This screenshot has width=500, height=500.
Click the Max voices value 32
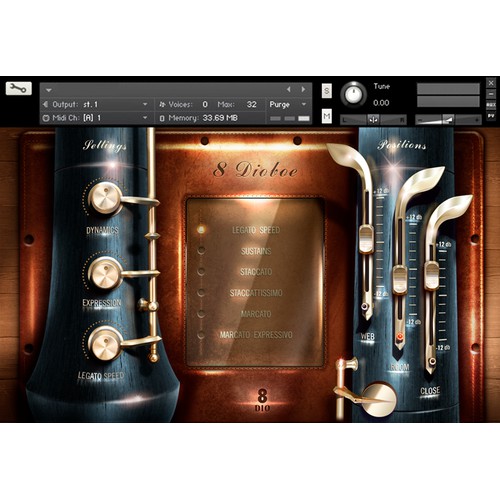[252, 104]
